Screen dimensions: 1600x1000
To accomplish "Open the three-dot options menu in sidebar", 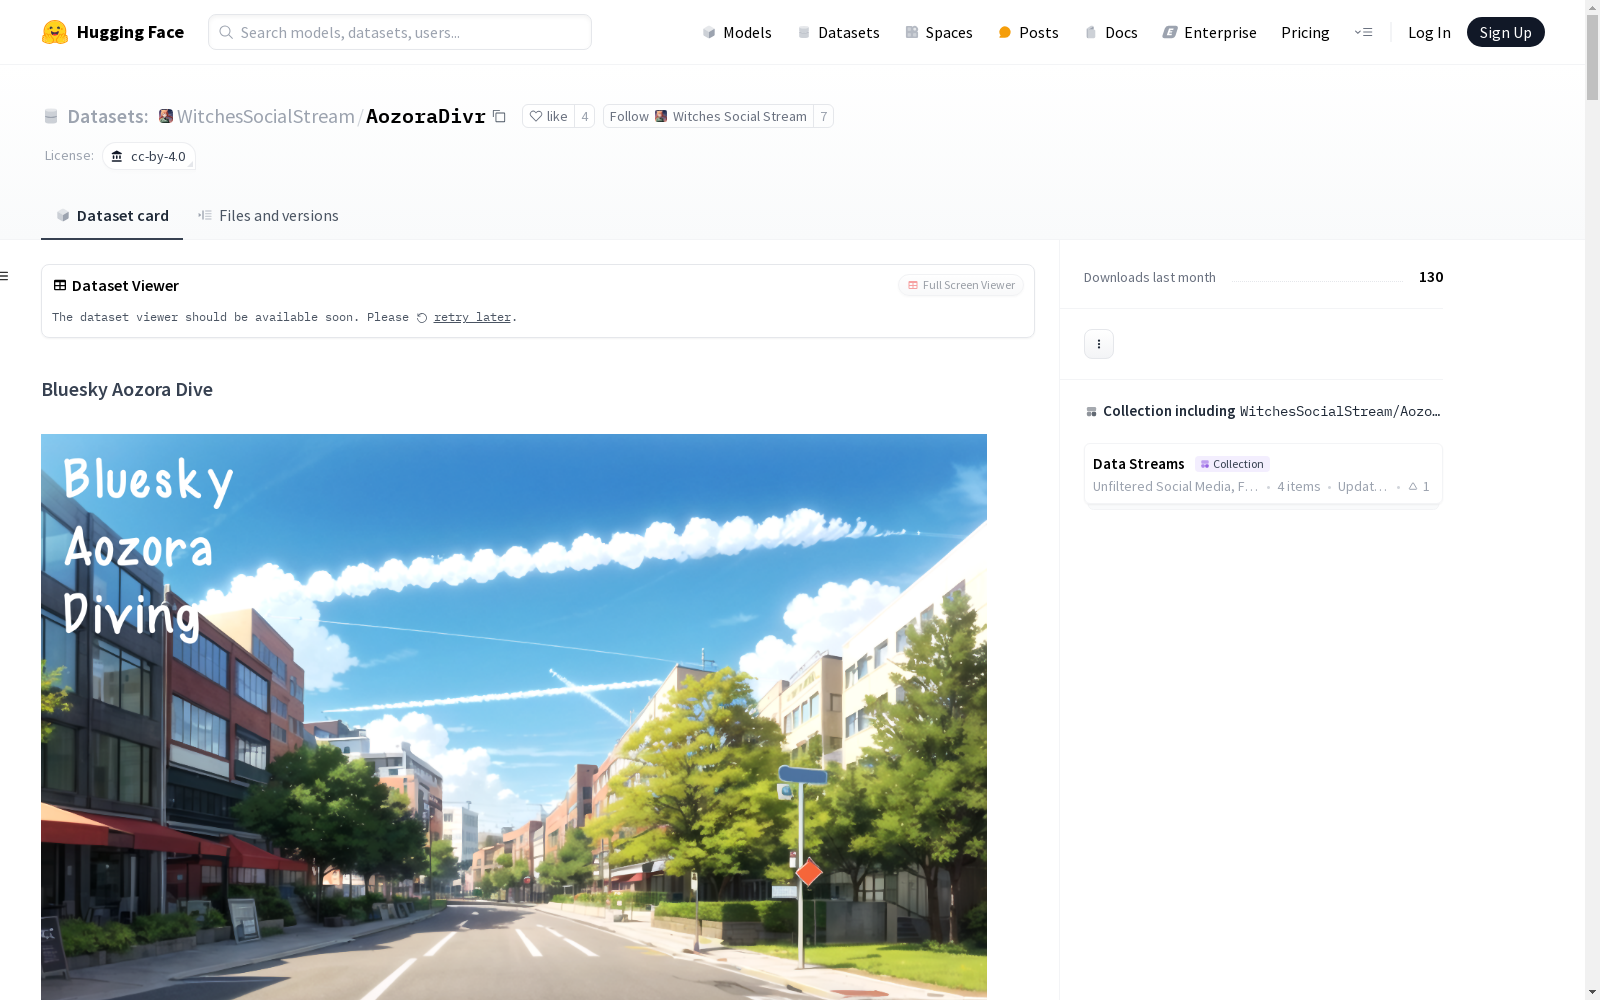I will pyautogui.click(x=1099, y=344).
